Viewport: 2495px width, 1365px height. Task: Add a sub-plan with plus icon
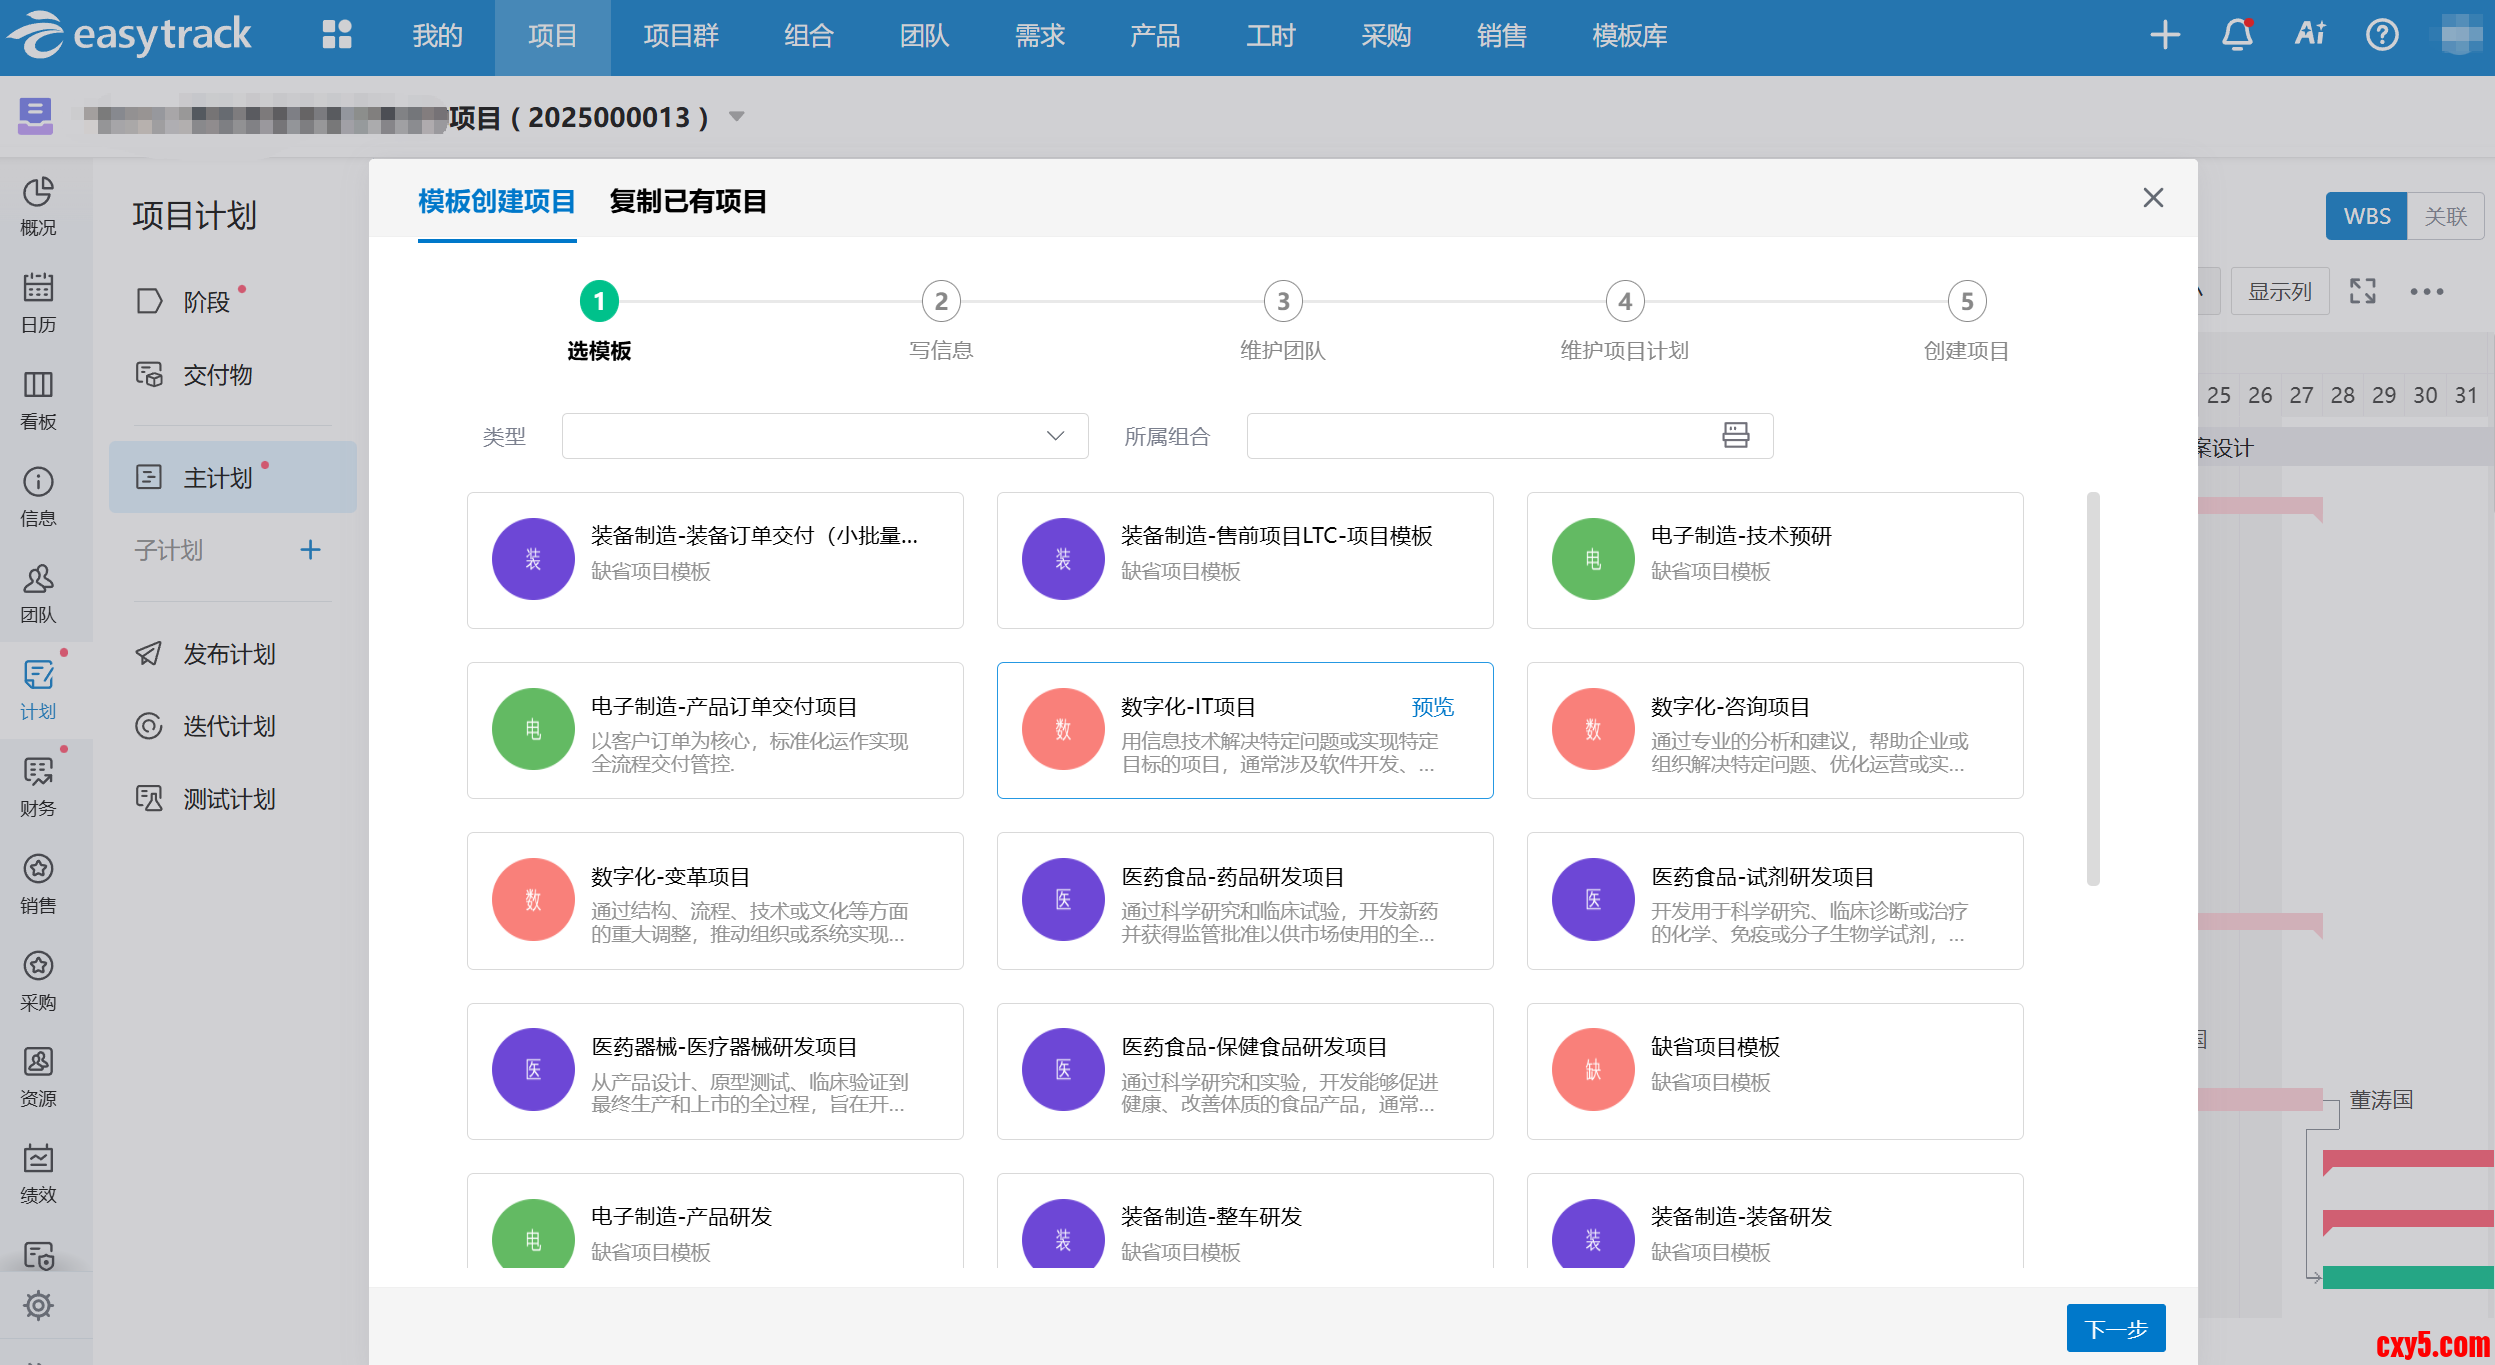tap(310, 549)
